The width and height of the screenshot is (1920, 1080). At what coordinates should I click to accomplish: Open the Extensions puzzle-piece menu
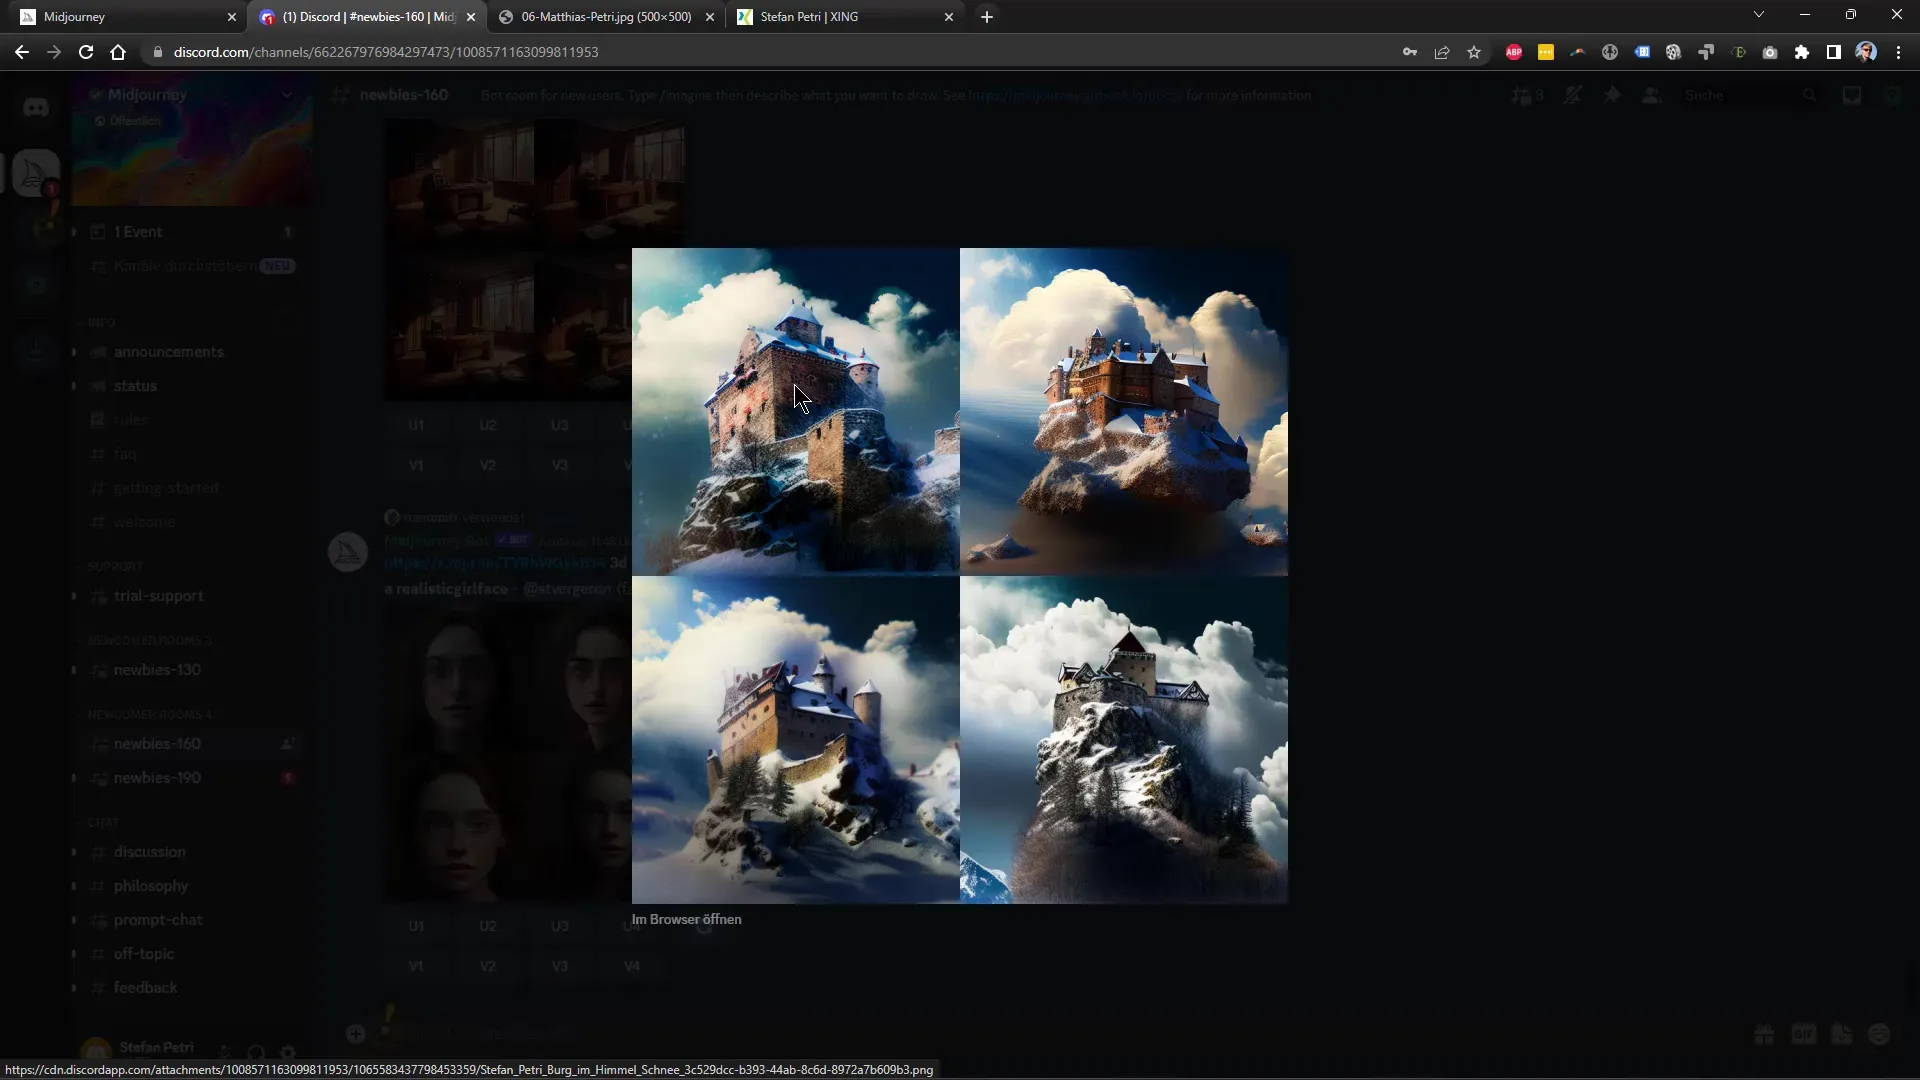[1802, 52]
